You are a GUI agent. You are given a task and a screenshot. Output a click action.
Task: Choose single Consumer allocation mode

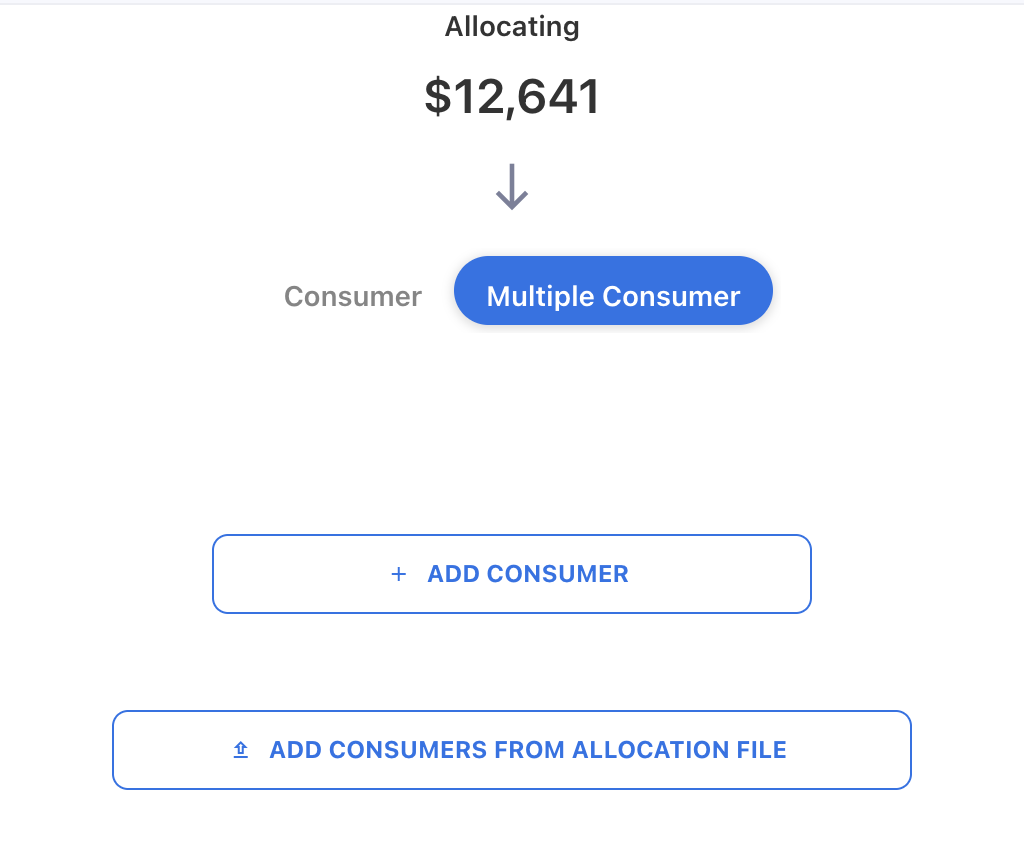[x=353, y=297]
